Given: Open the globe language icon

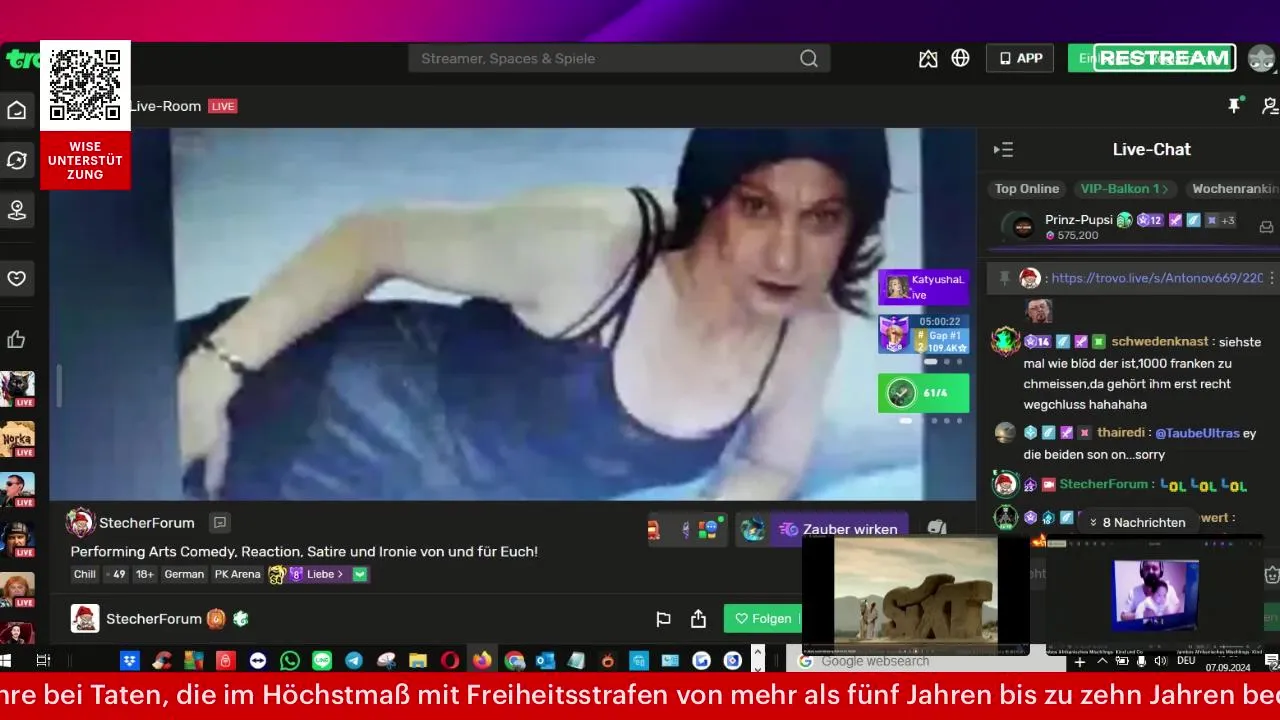Looking at the screenshot, I should point(960,58).
